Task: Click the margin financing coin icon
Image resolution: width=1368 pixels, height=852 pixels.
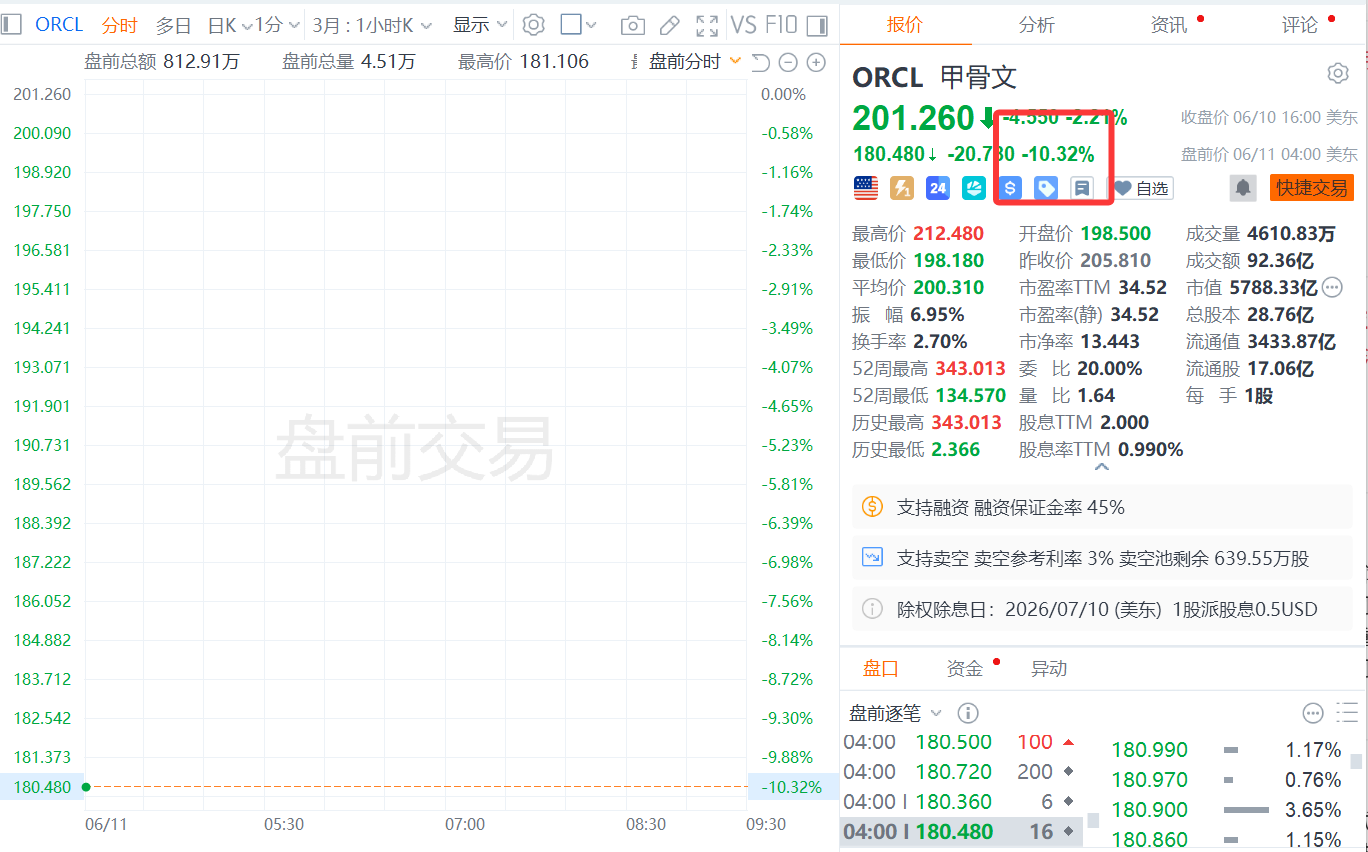Action: [872, 507]
